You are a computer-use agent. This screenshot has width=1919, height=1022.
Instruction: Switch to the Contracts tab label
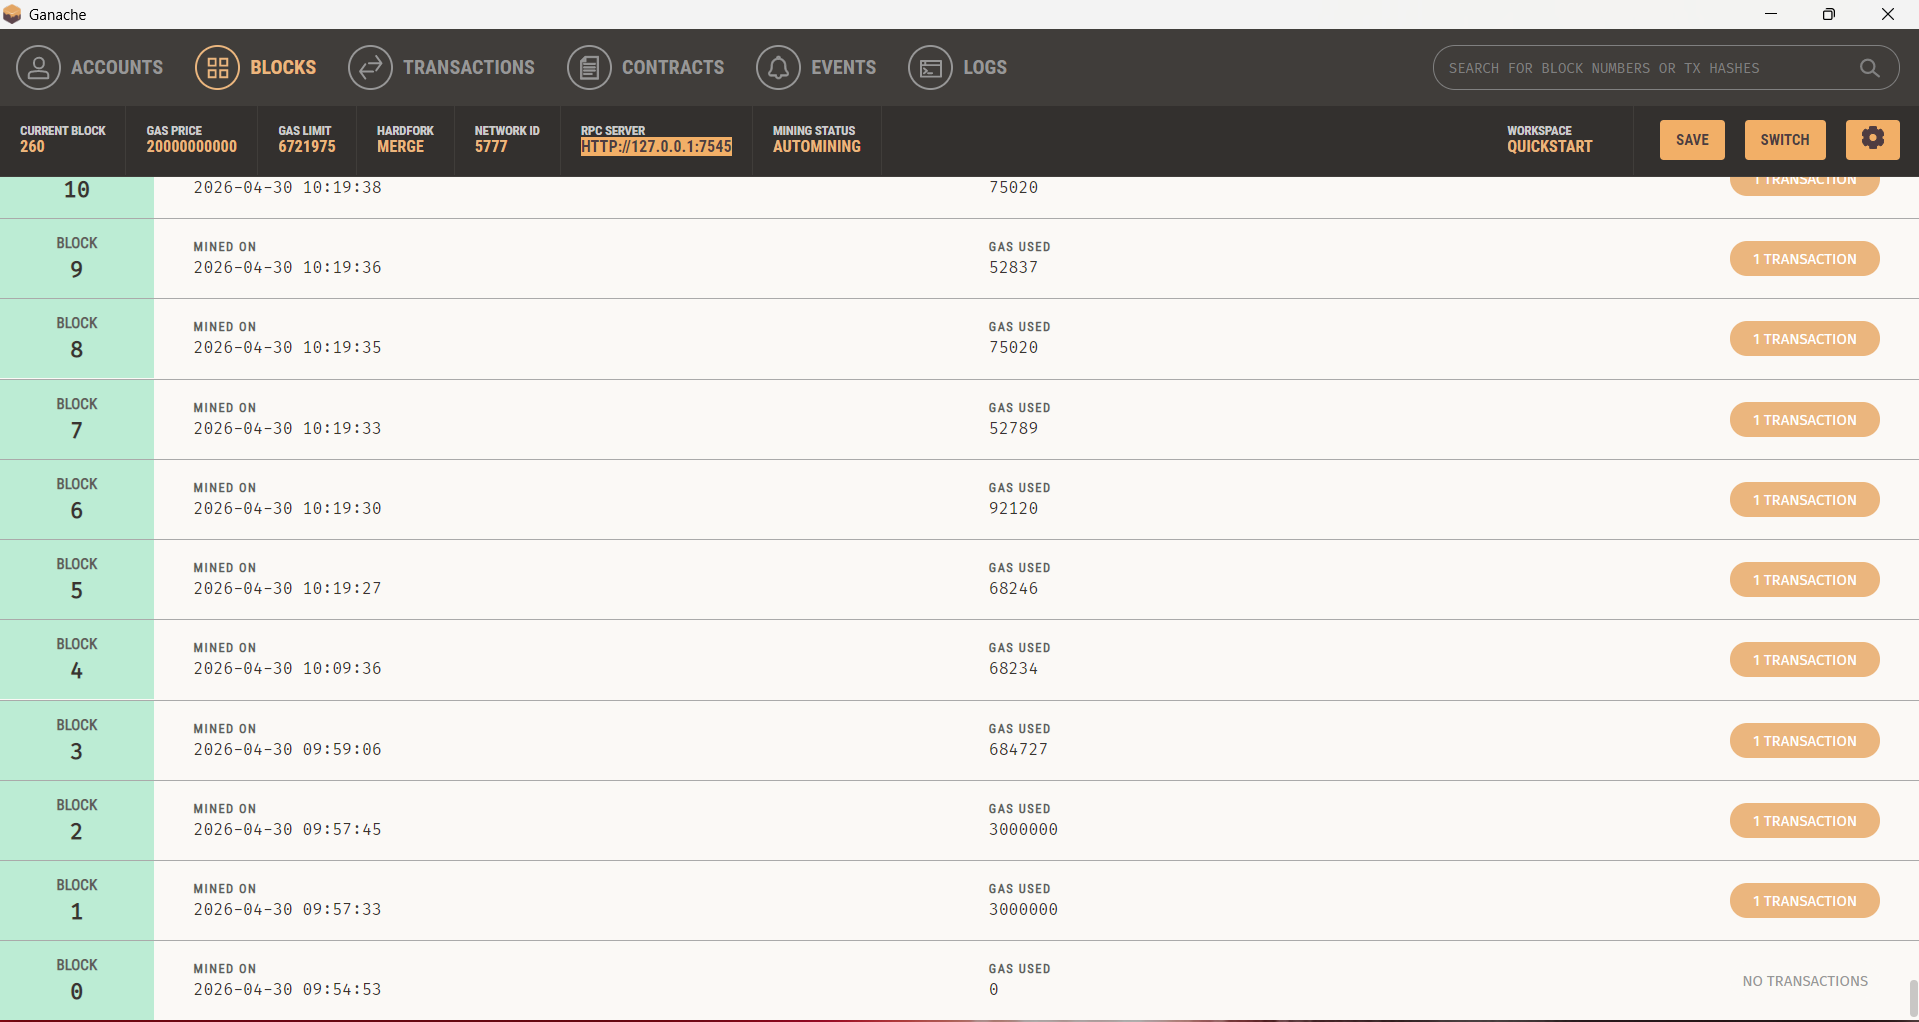pos(673,68)
